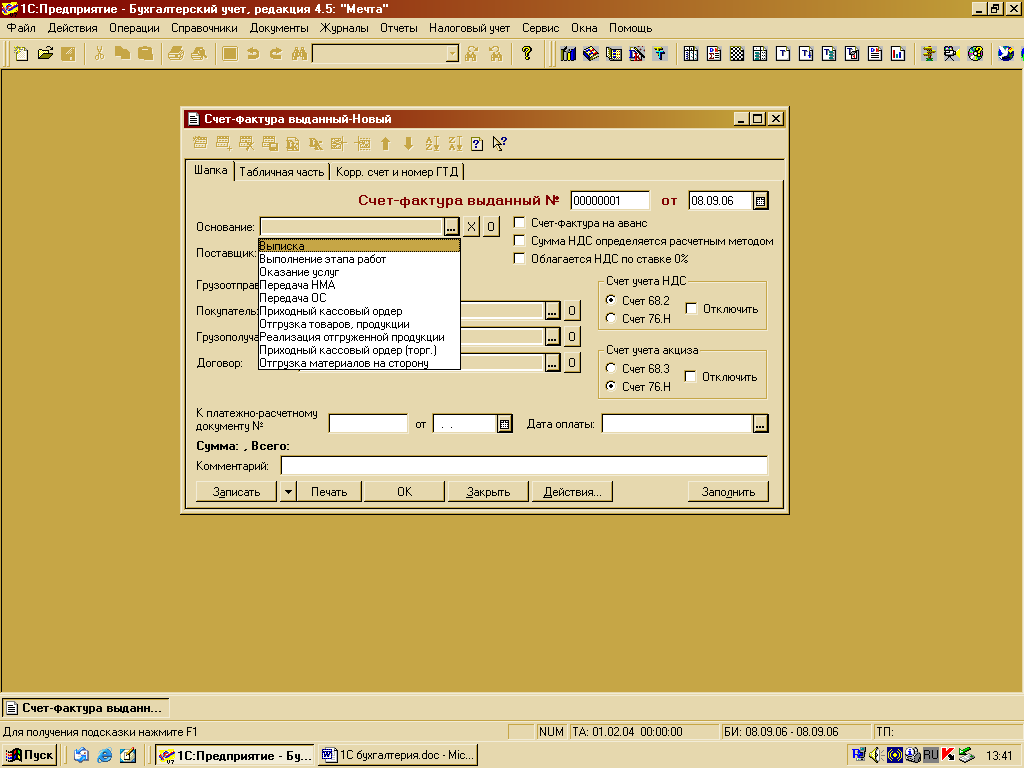
Task: Click the disc with question mark icon
Action: [975, 54]
